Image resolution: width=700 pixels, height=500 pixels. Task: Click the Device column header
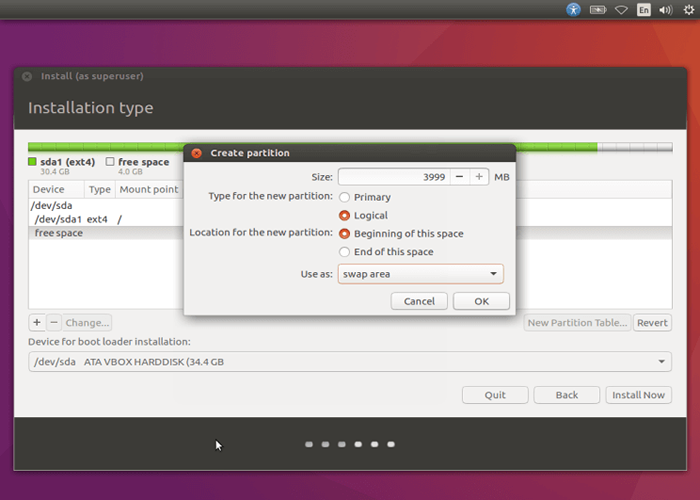coord(56,189)
